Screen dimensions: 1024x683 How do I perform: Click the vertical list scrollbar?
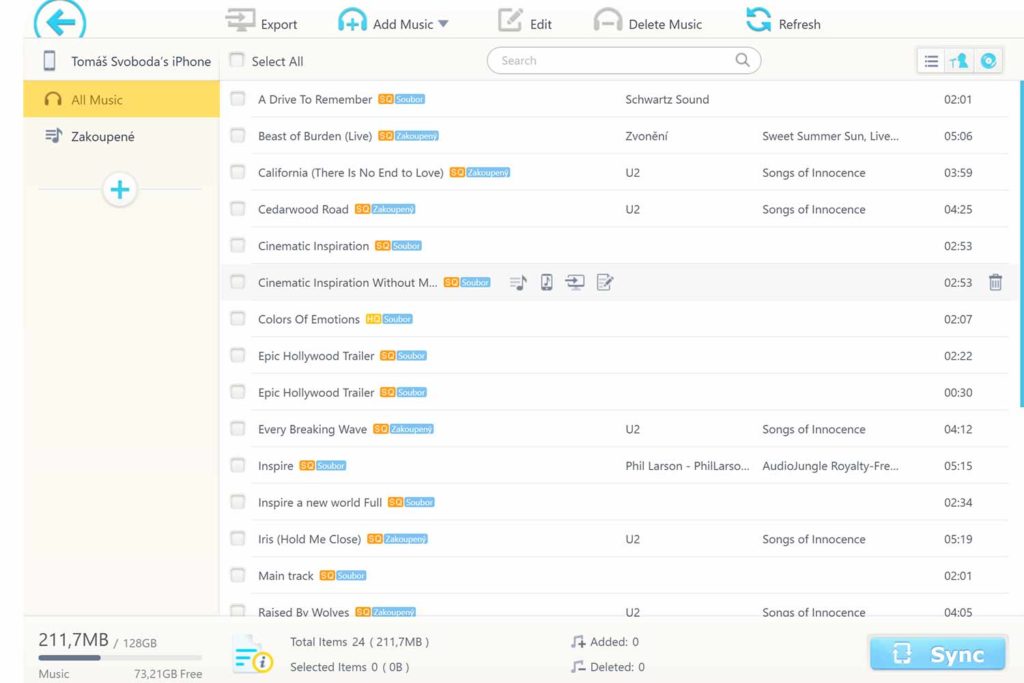click(1021, 244)
